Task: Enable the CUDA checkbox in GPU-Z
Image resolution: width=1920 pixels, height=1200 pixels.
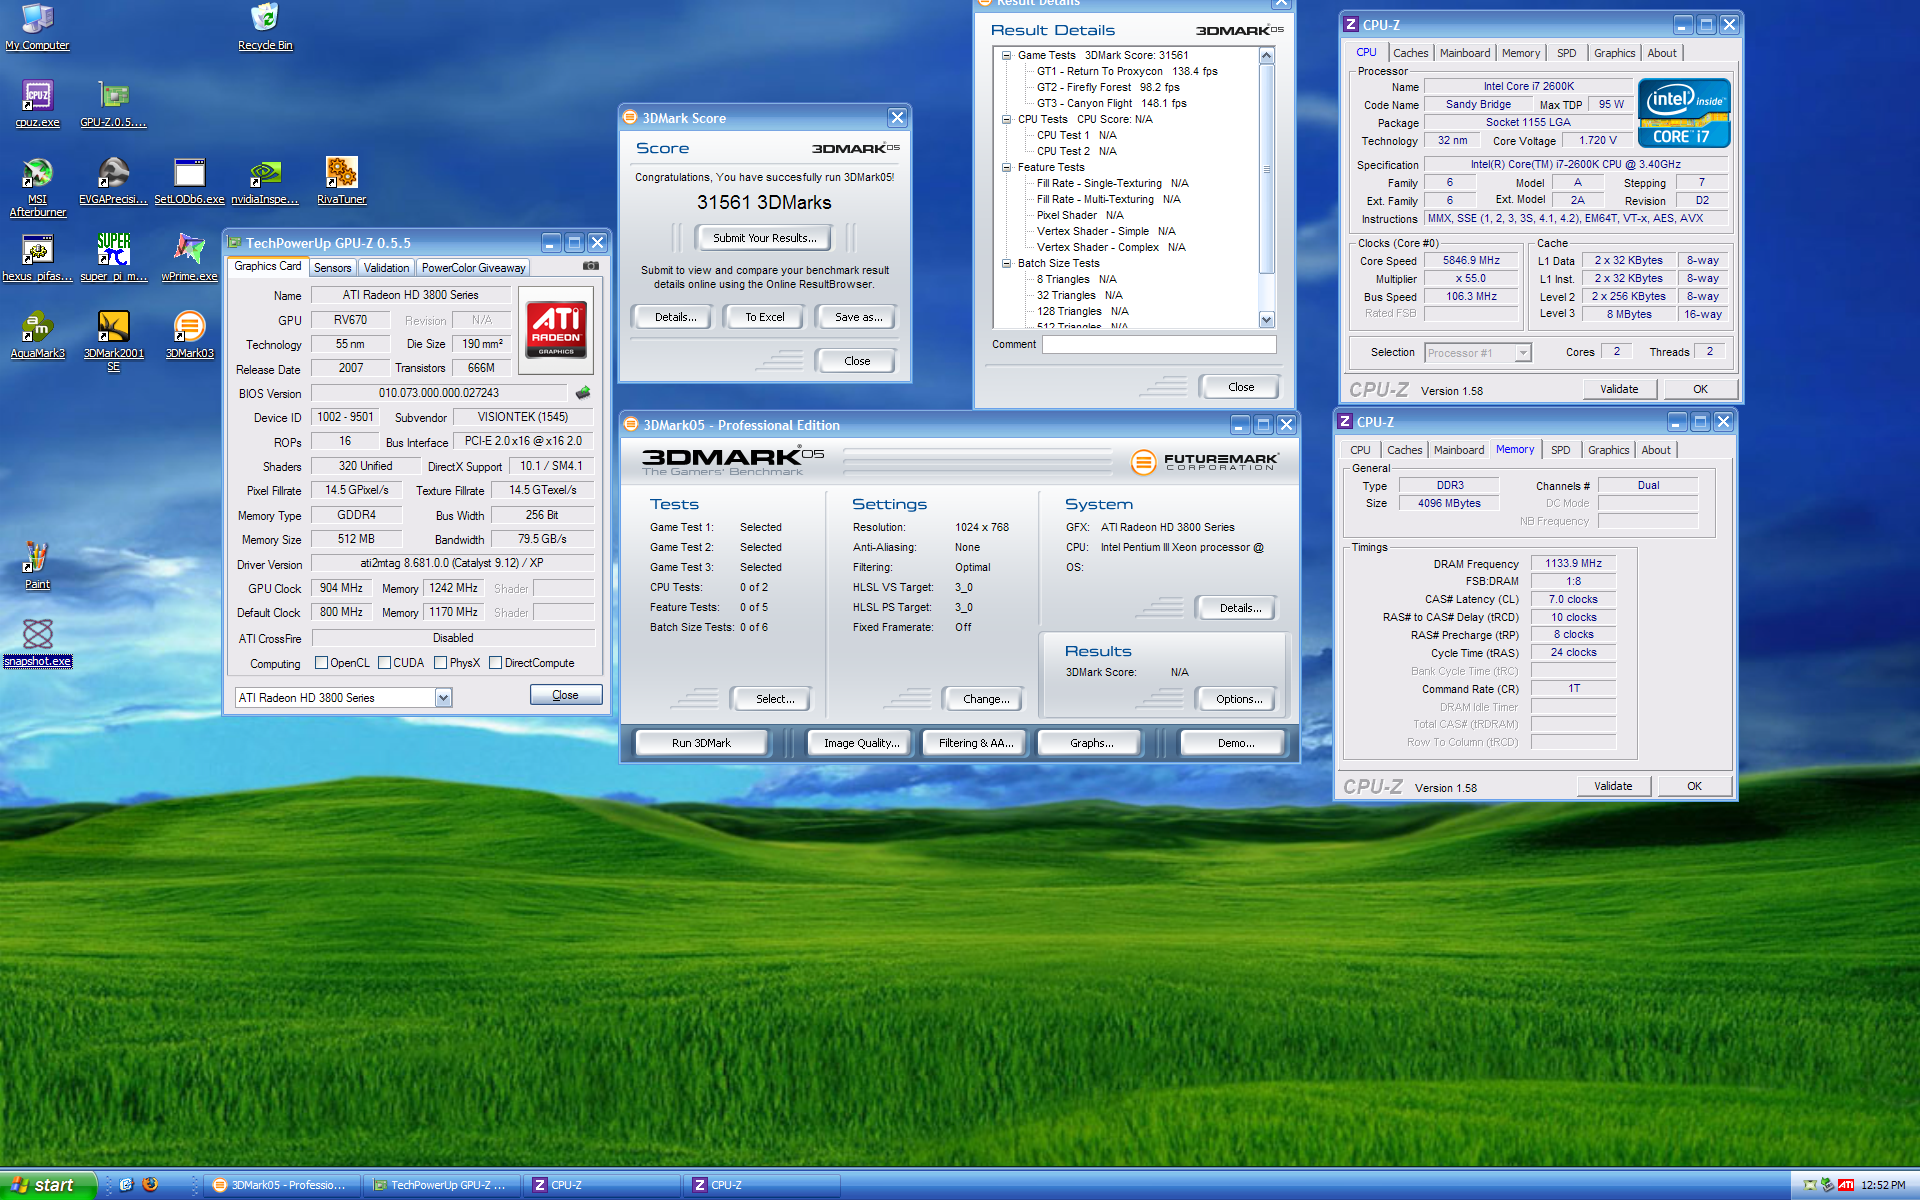Action: 384,662
